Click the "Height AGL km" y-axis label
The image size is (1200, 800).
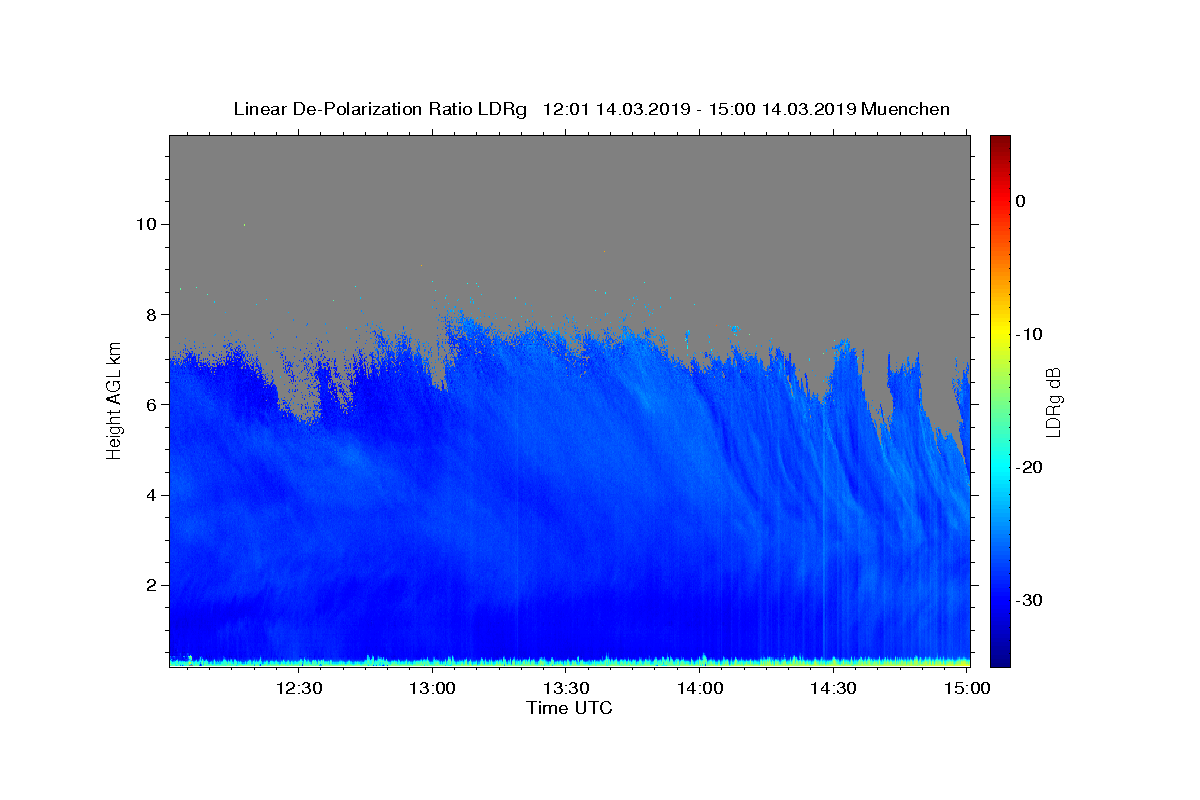coord(114,401)
